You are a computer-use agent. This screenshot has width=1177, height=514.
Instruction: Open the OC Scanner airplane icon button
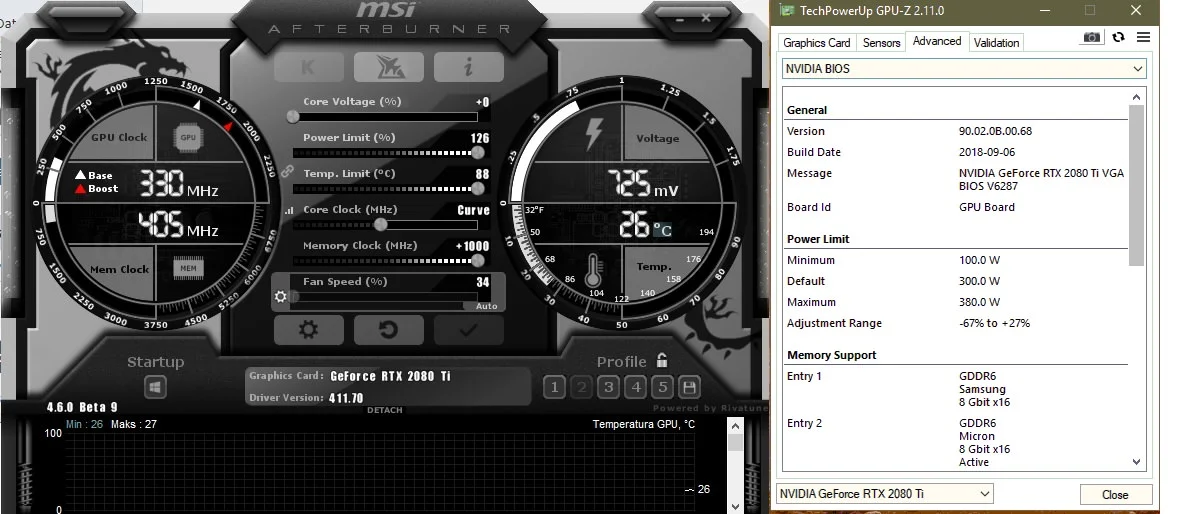(x=389, y=67)
